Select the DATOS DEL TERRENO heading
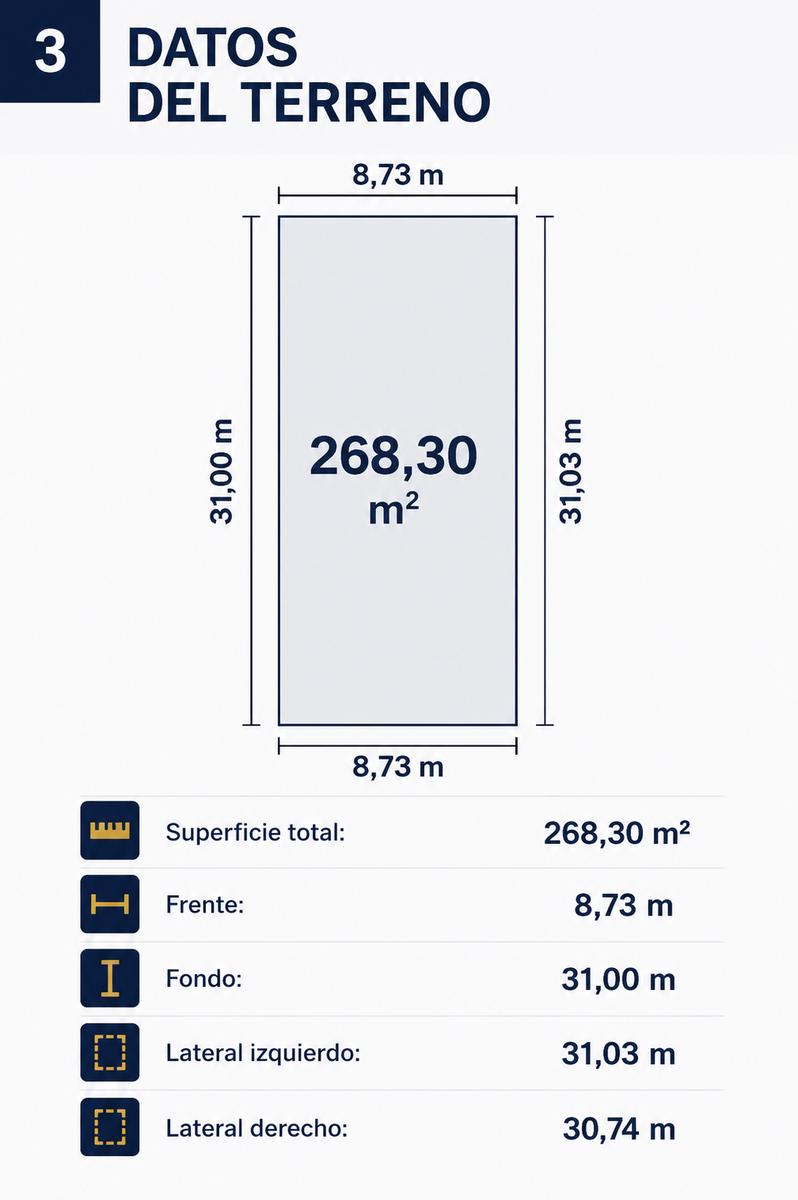The image size is (798, 1200). (x=309, y=75)
